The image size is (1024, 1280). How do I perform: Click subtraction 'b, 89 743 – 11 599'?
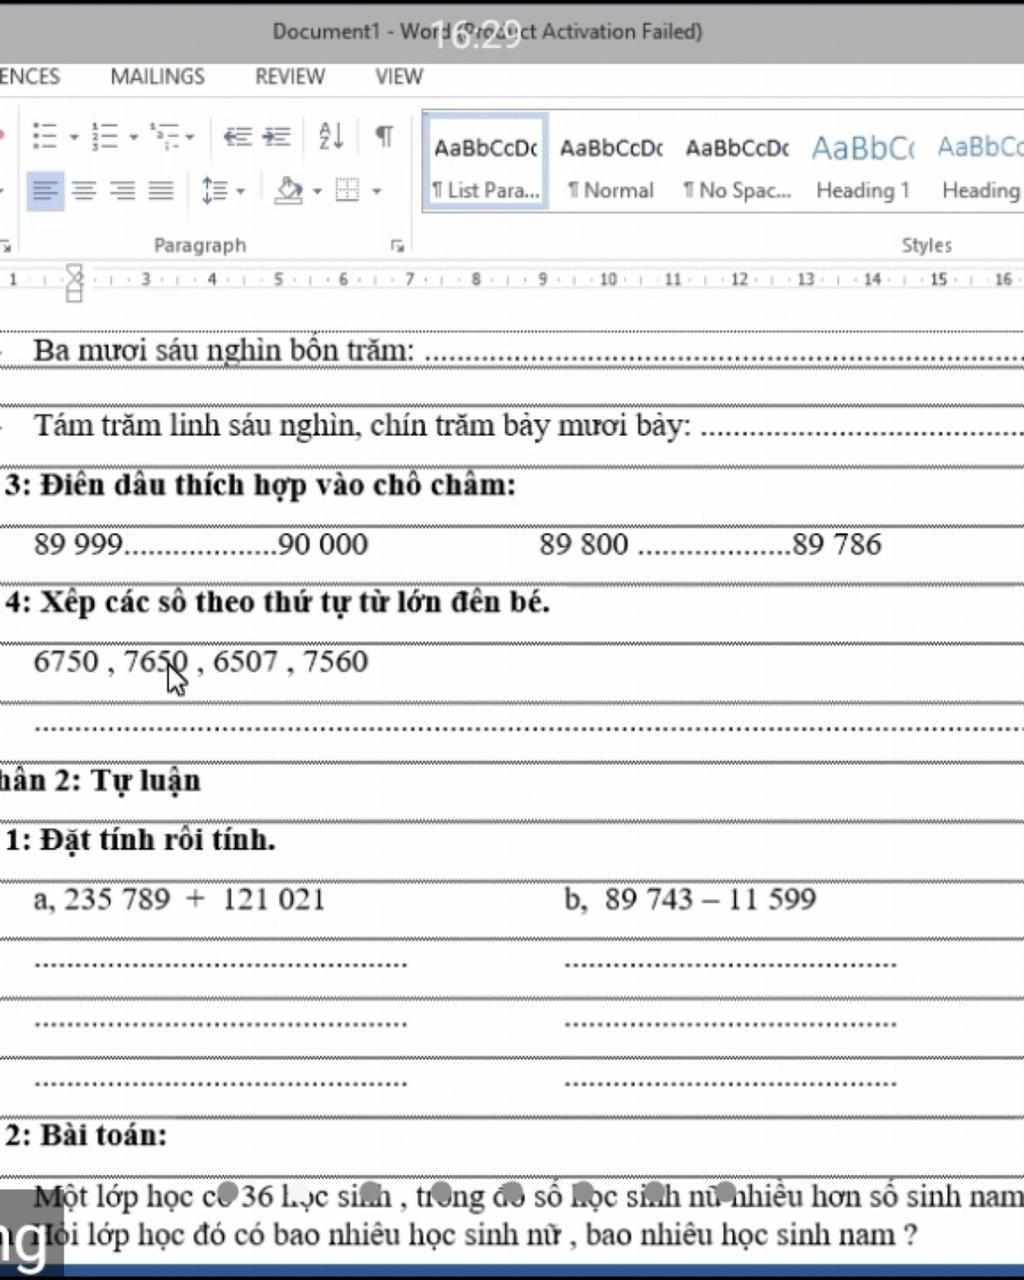[690, 899]
